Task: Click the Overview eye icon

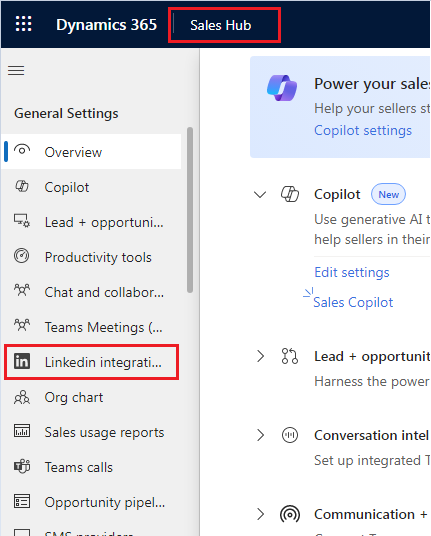Action: click(x=22, y=150)
